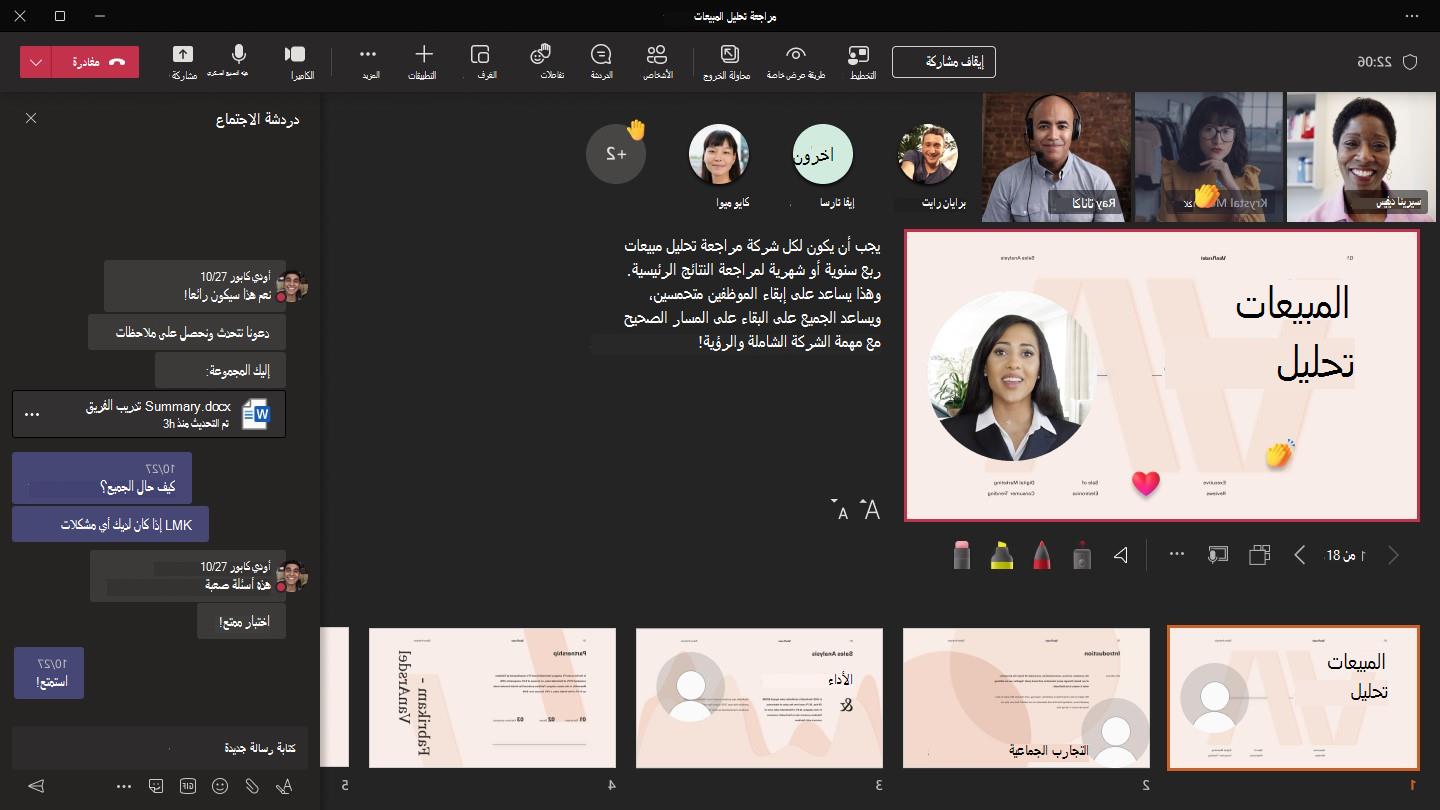This screenshot has width=1440, height=810.
Task: Mute the microphone in the meeting toolbar
Action: pyautogui.click(x=240, y=54)
